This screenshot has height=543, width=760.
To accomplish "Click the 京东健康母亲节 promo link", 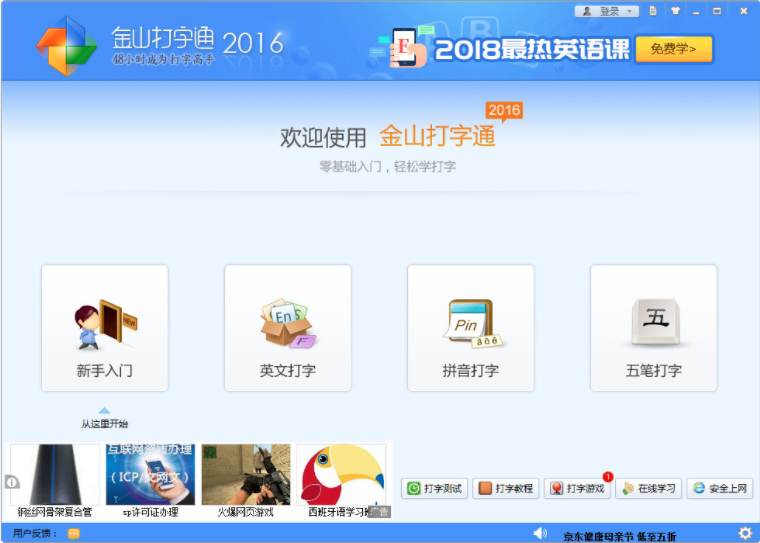I will [620, 536].
